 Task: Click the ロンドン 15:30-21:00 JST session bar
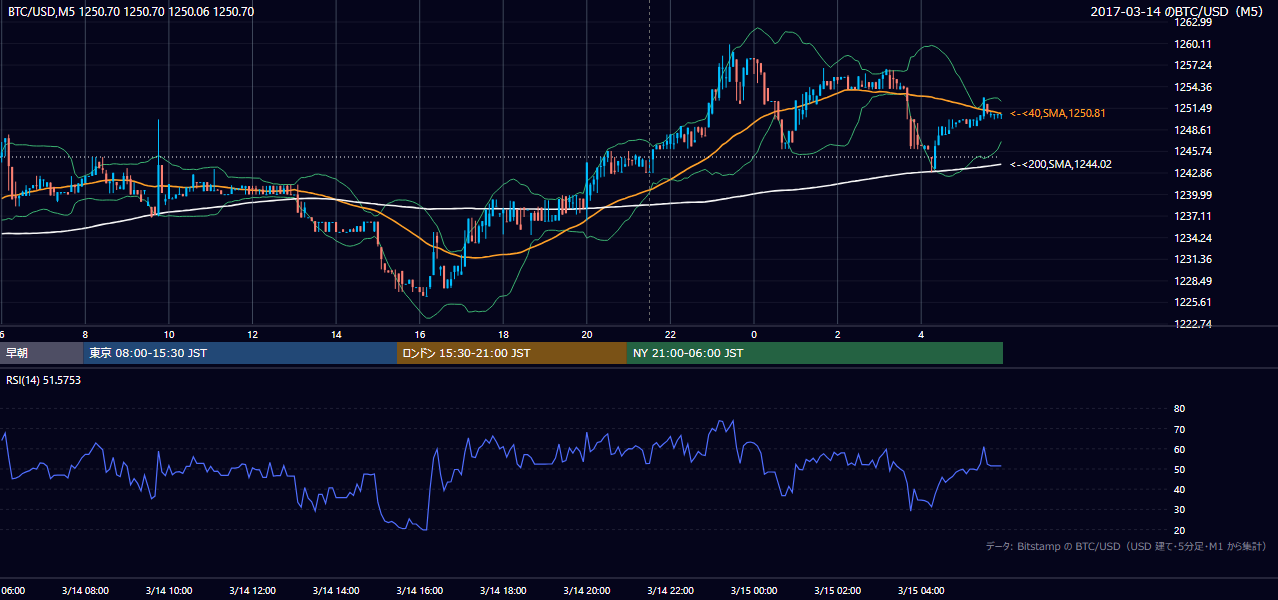[x=512, y=353]
